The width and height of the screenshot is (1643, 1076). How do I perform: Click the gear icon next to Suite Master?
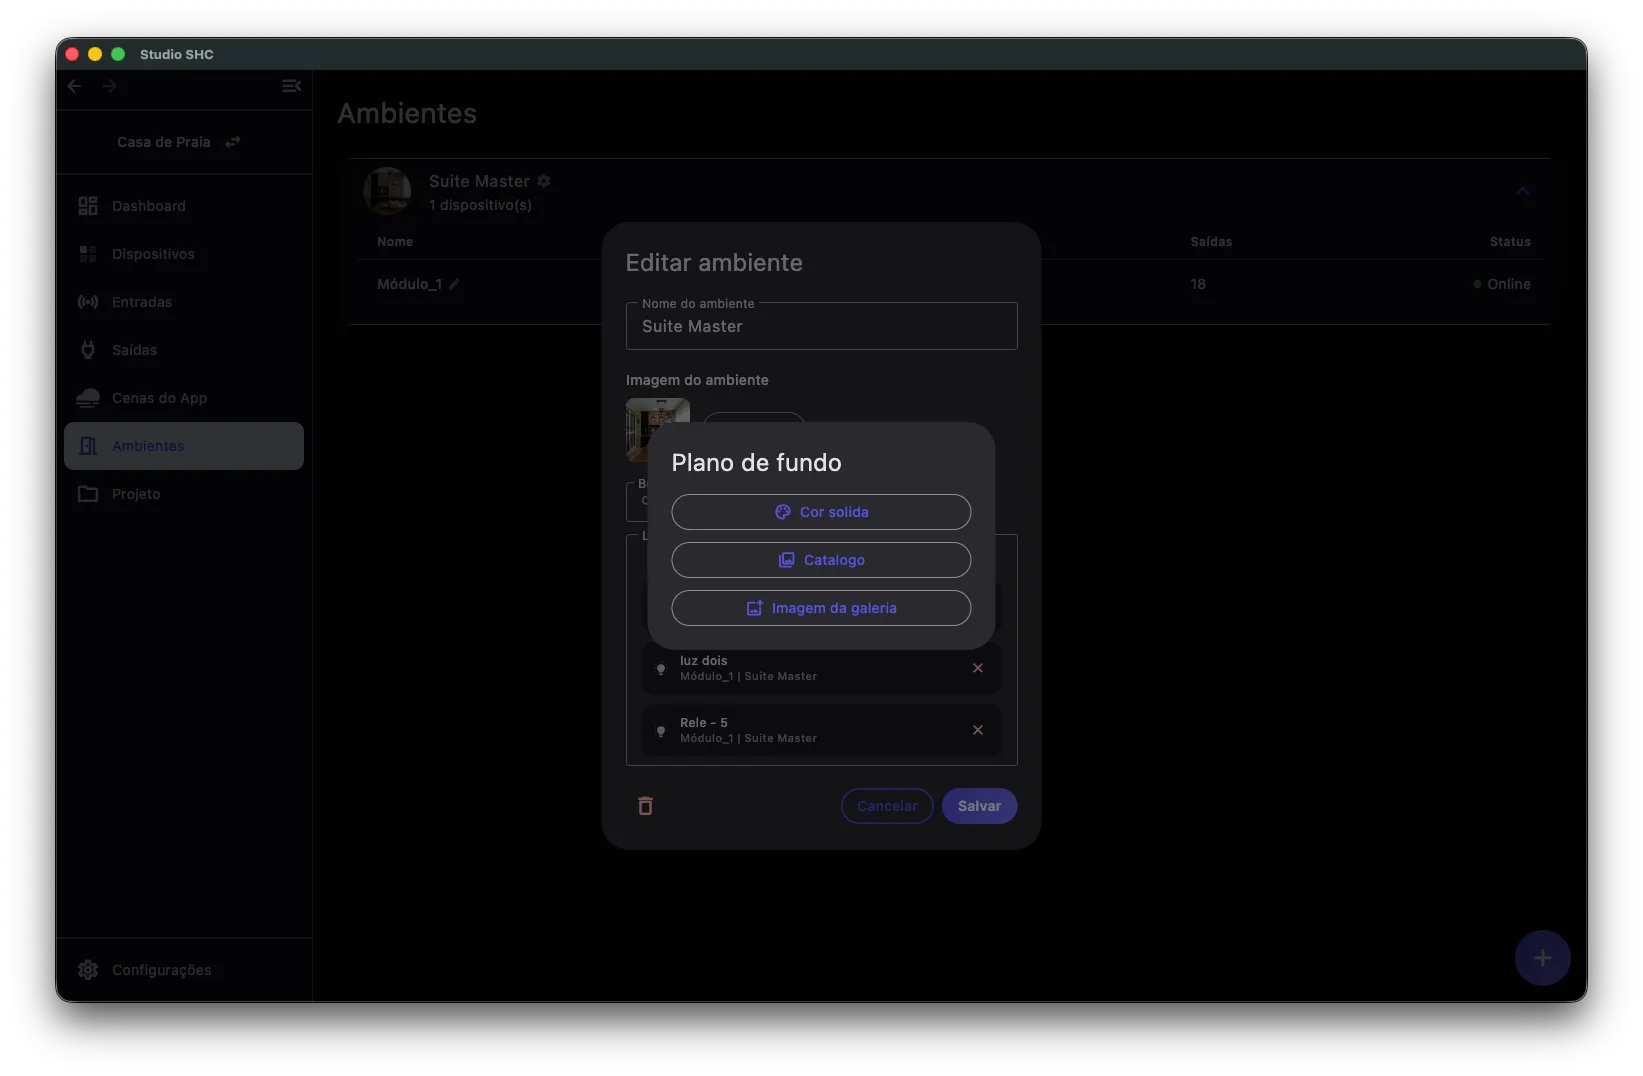click(x=544, y=181)
